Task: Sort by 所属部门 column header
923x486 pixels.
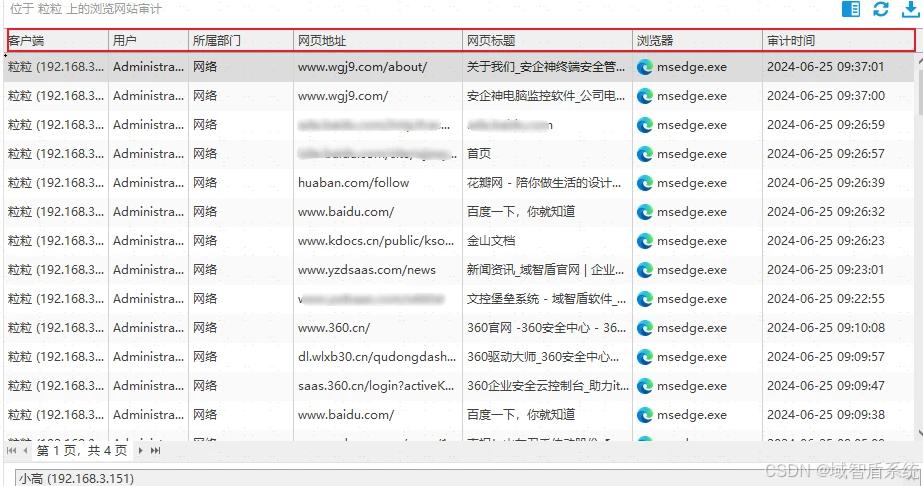Action: pyautogui.click(x=241, y=41)
